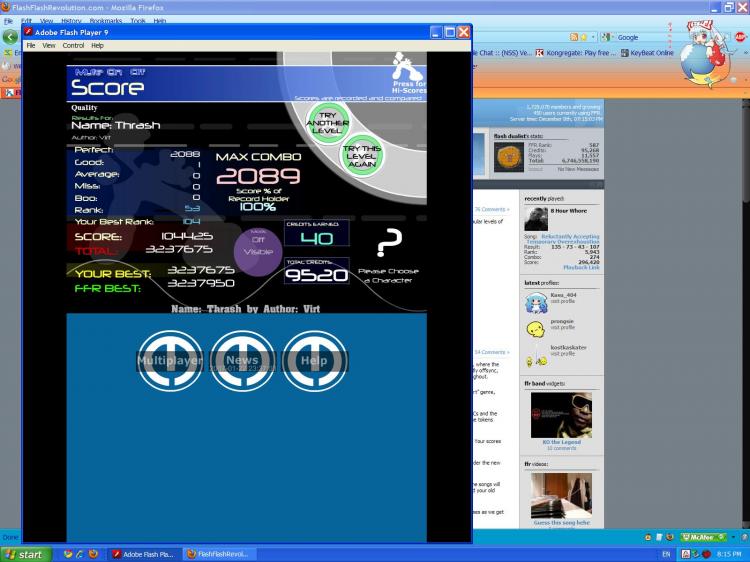Click prongsie yellow chick avatar
This screenshot has height=562, width=750.
[x=536, y=329]
